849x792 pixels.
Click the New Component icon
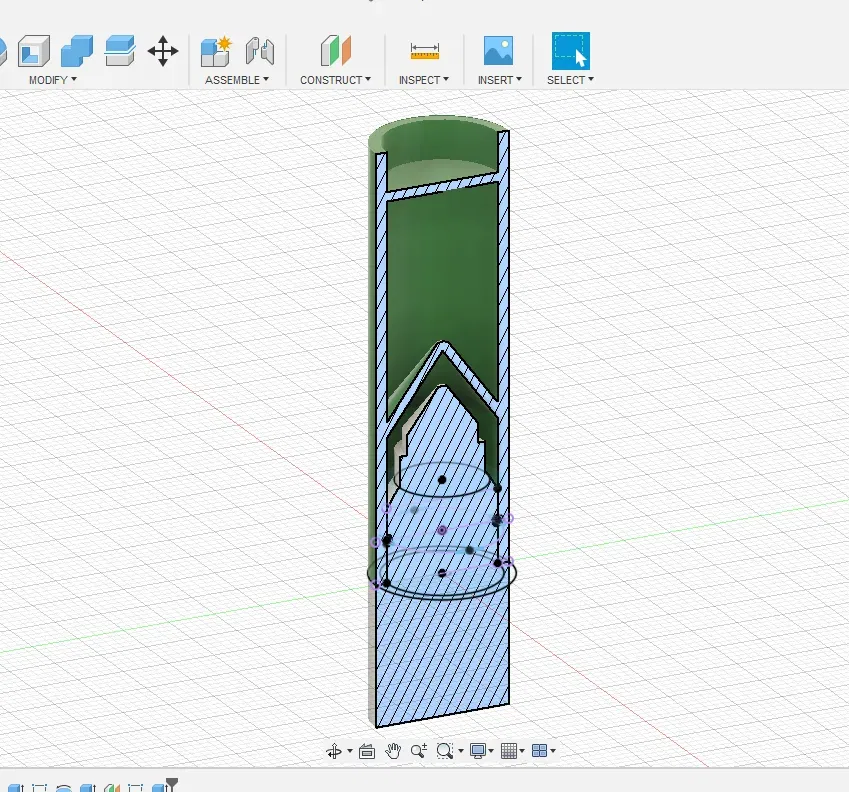pos(215,50)
